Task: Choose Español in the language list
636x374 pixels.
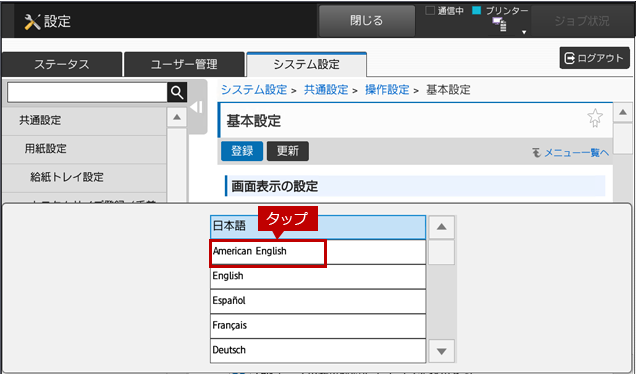Action: point(318,301)
